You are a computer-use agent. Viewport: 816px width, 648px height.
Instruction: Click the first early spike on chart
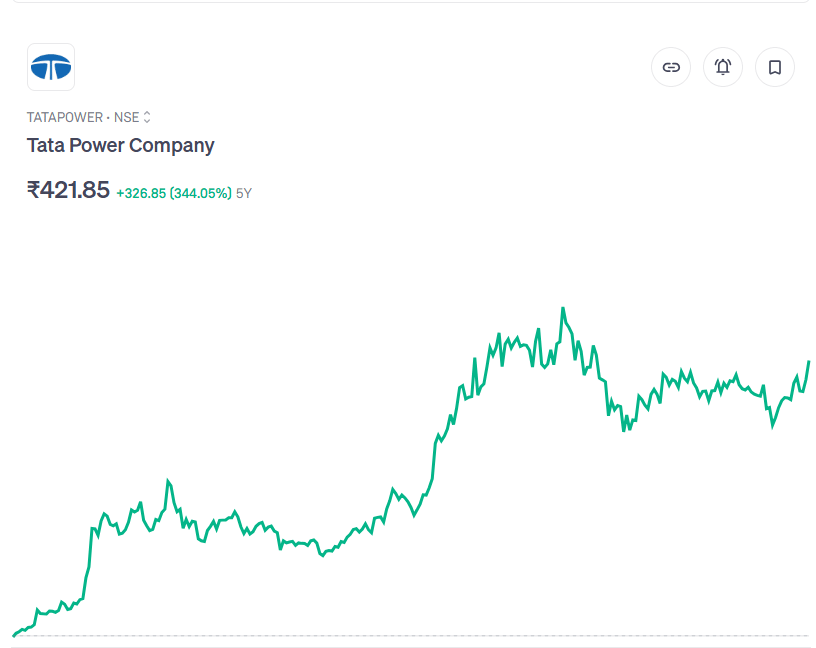point(168,481)
